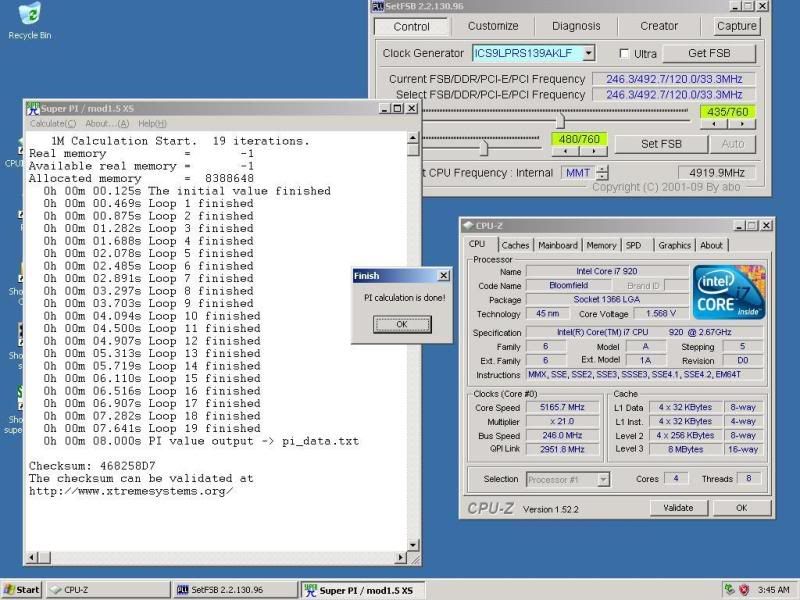Expand the Clock Generator dropdown

click(x=587, y=53)
